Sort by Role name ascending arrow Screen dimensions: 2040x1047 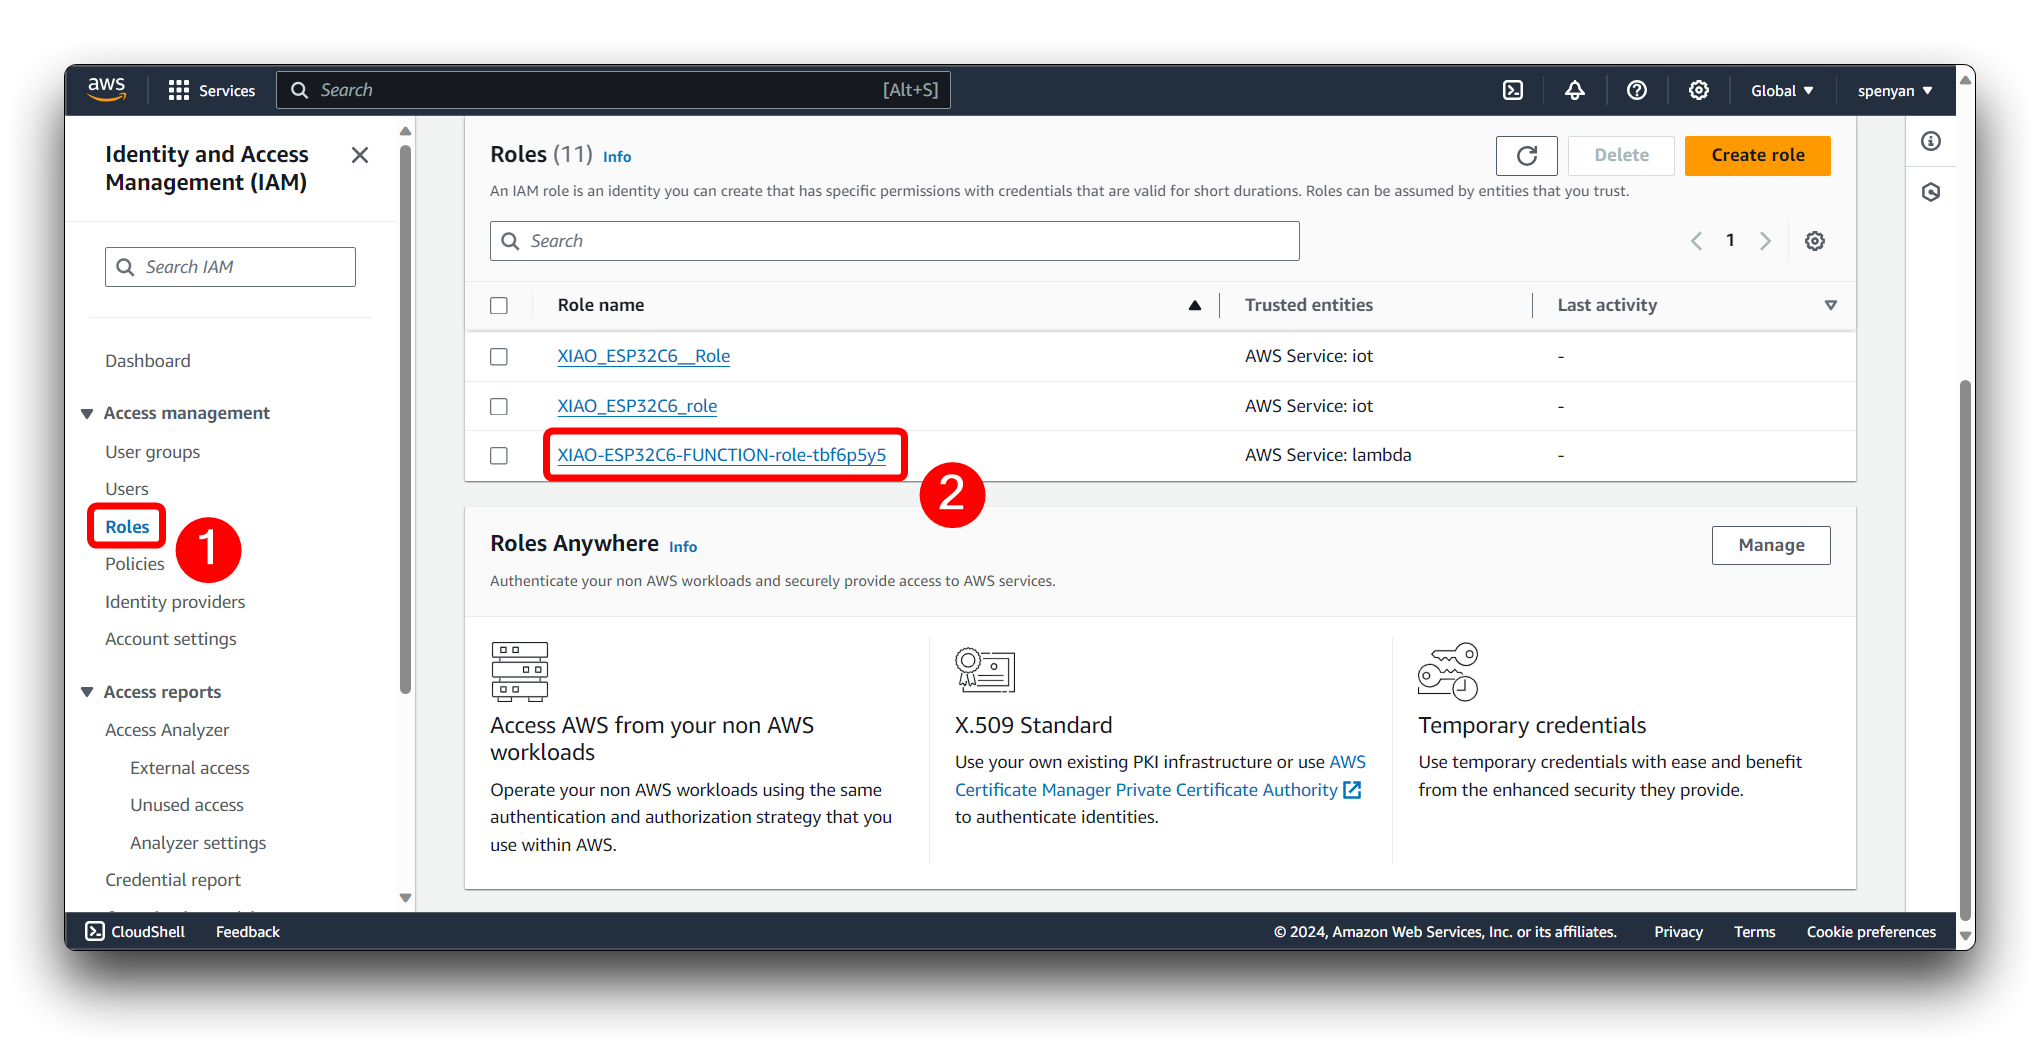1194,305
